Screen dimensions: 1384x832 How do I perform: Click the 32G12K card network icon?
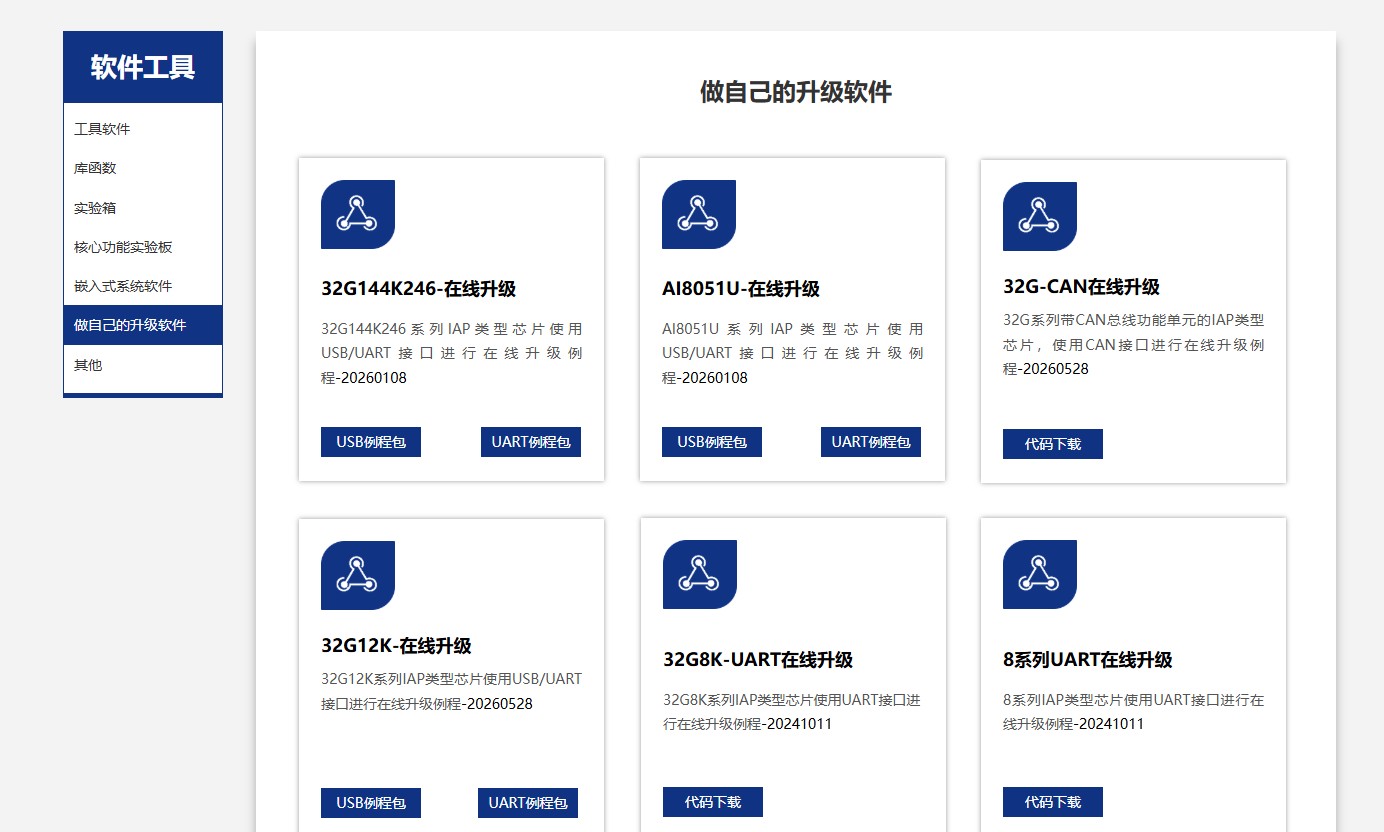point(358,575)
